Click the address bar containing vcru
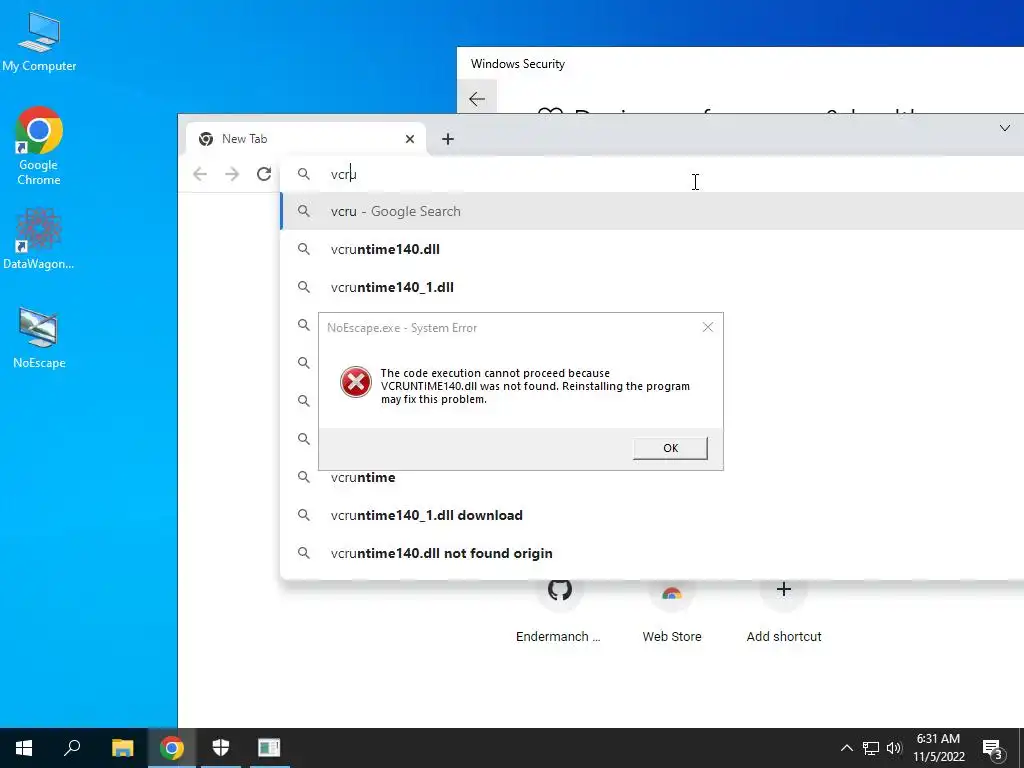The height and width of the screenshot is (768, 1024). tap(653, 174)
